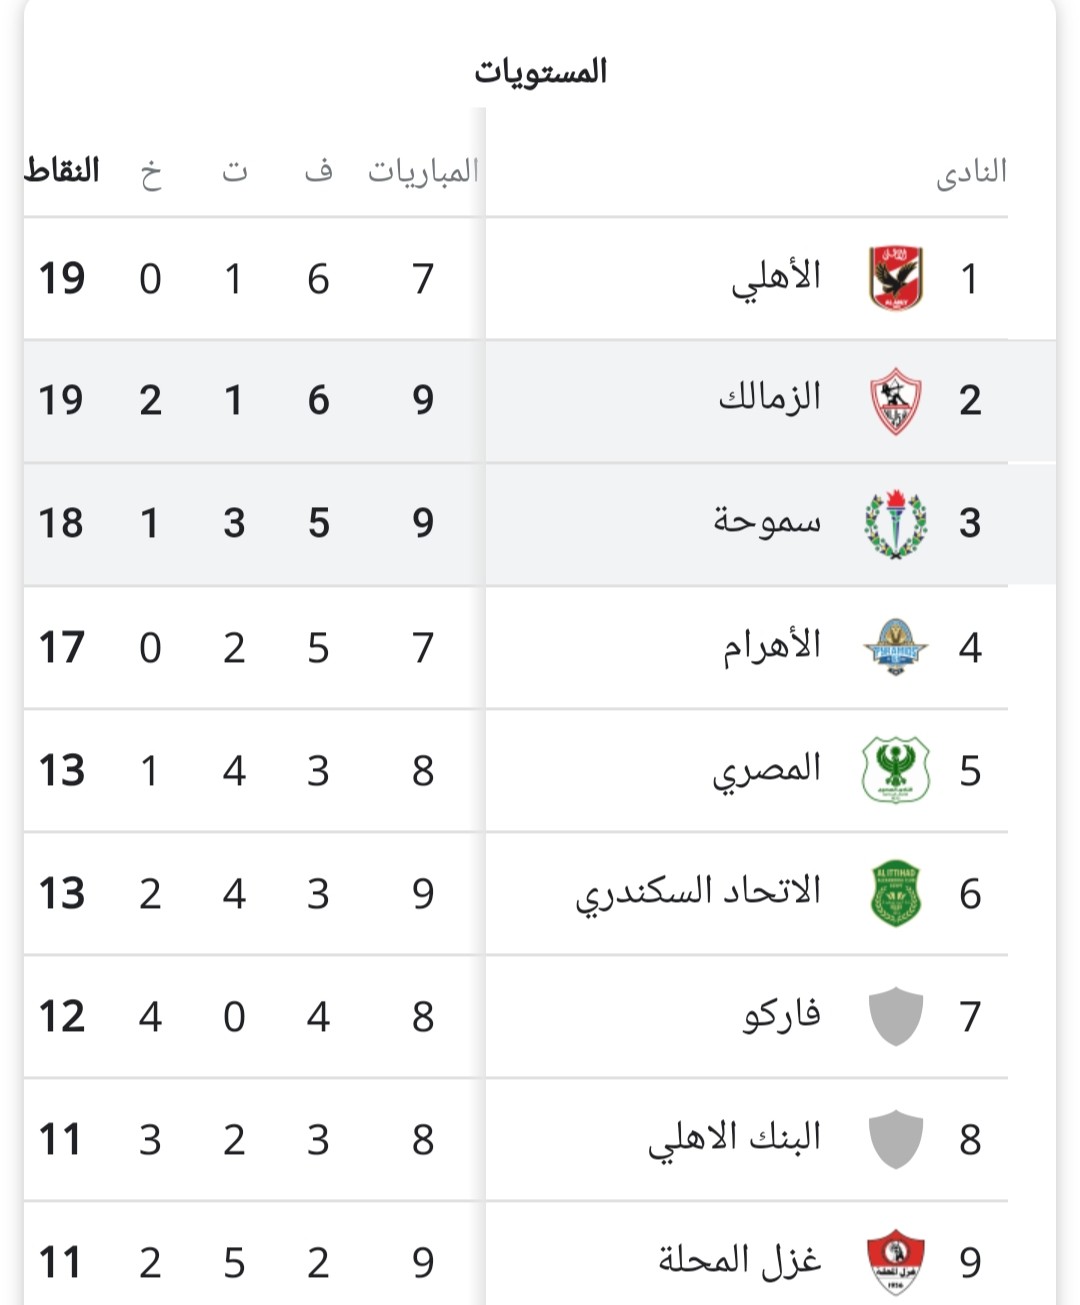Click the Smouha torch logo
1080x1305 pixels.
click(895, 523)
